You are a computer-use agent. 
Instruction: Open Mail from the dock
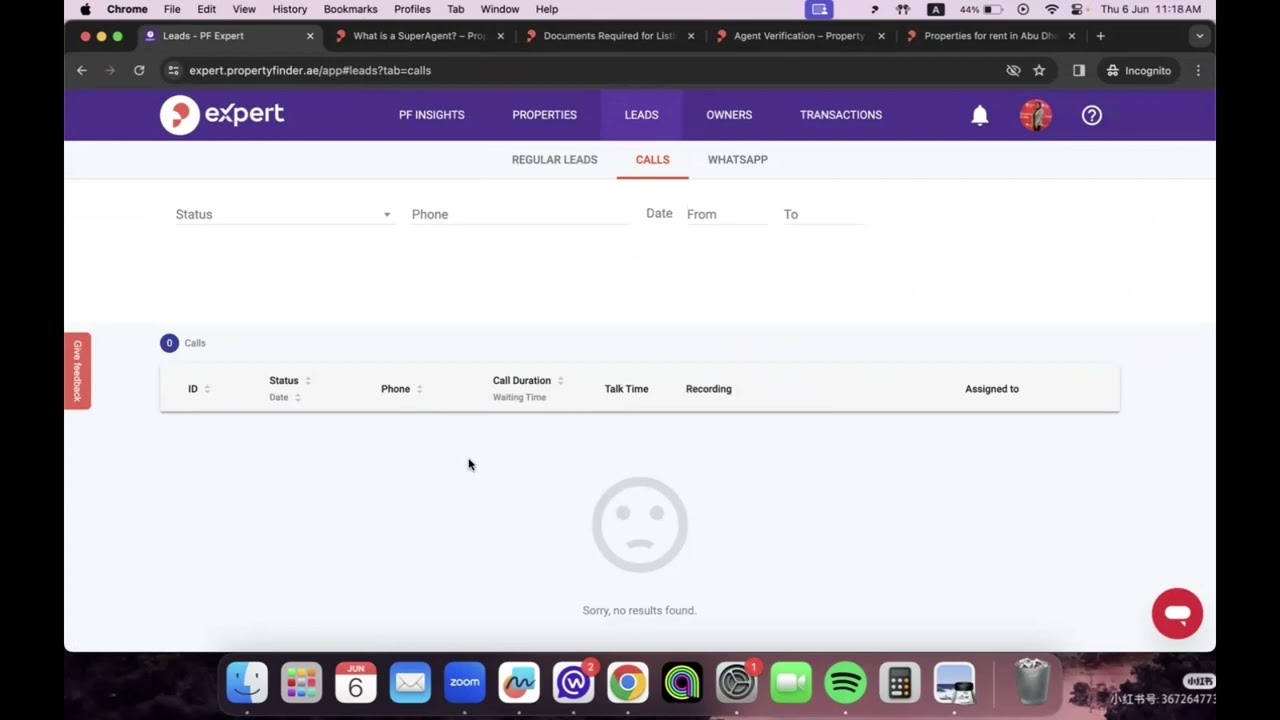(410, 683)
